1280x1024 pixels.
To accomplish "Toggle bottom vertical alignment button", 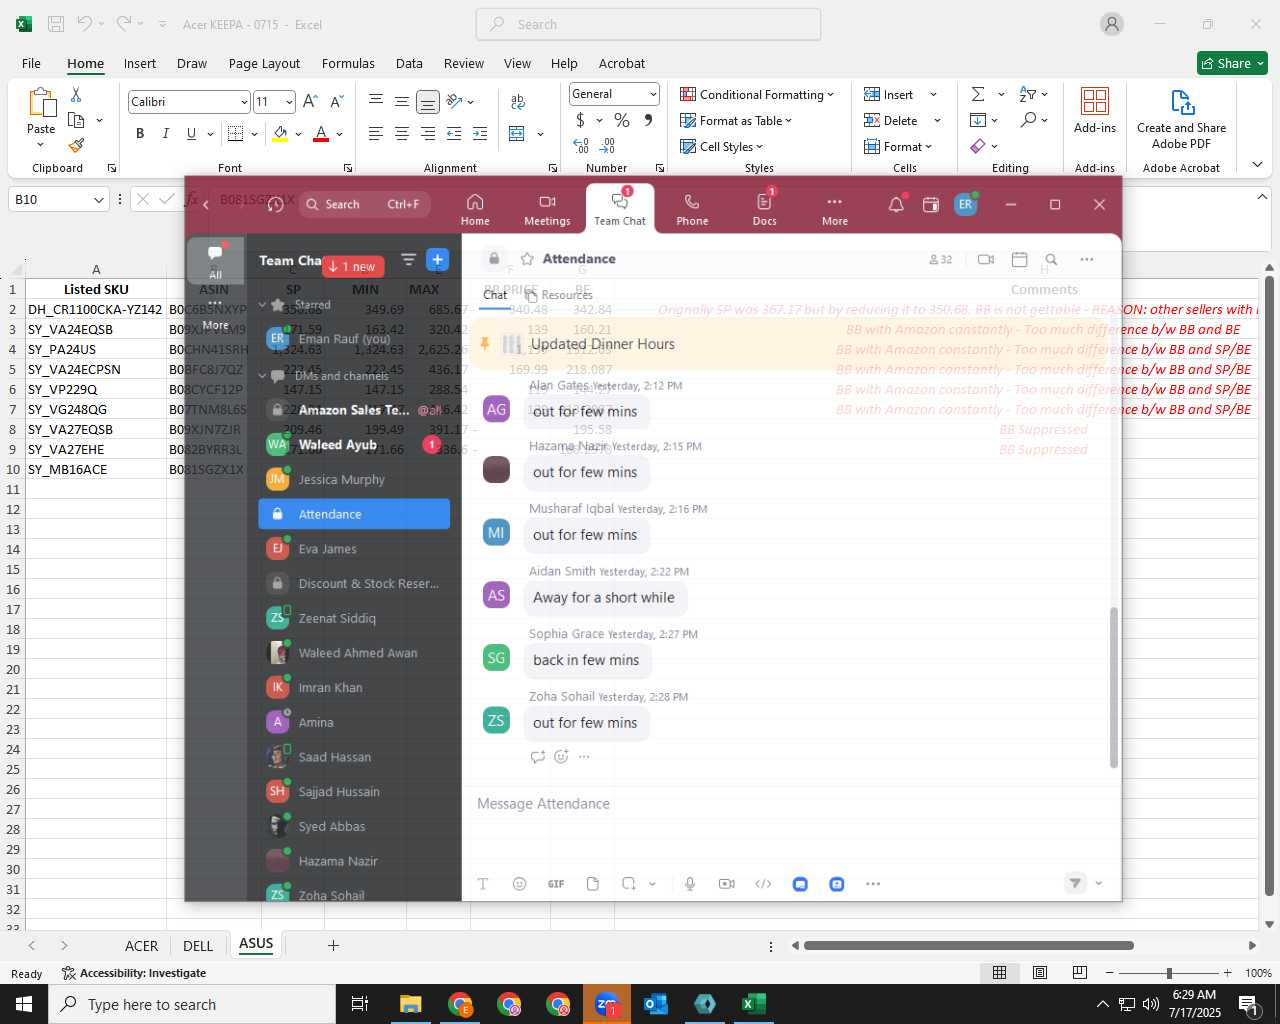I will click(x=428, y=102).
